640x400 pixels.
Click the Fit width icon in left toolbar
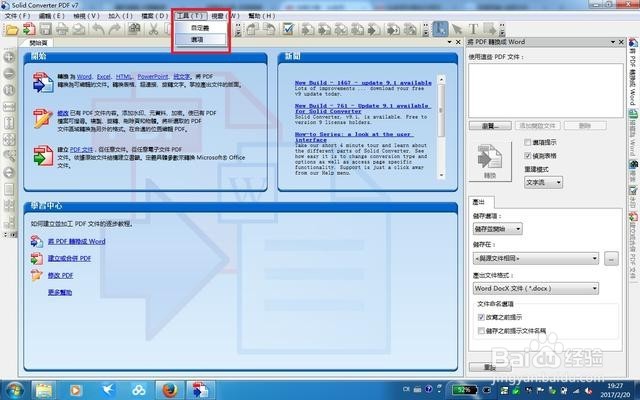(9, 107)
